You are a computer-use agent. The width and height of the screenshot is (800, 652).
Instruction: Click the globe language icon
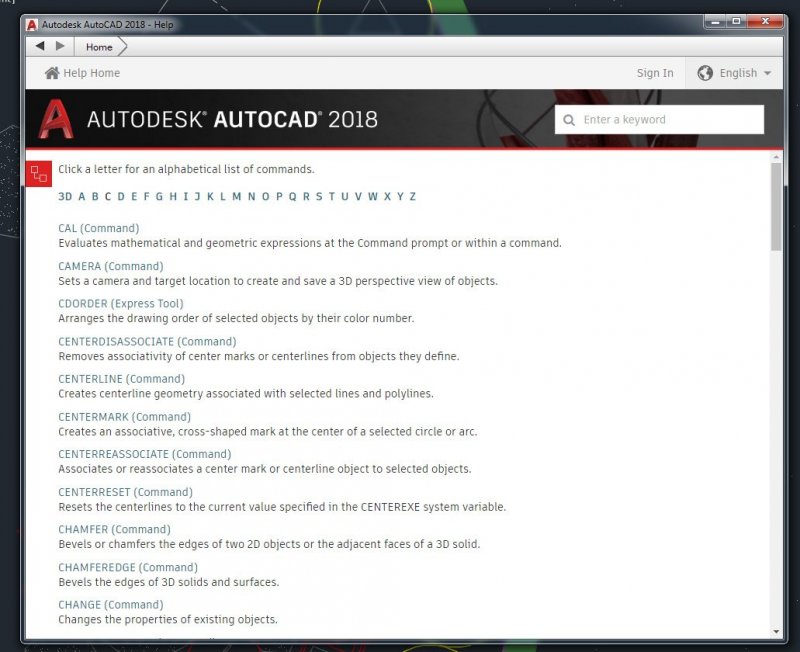[705, 73]
